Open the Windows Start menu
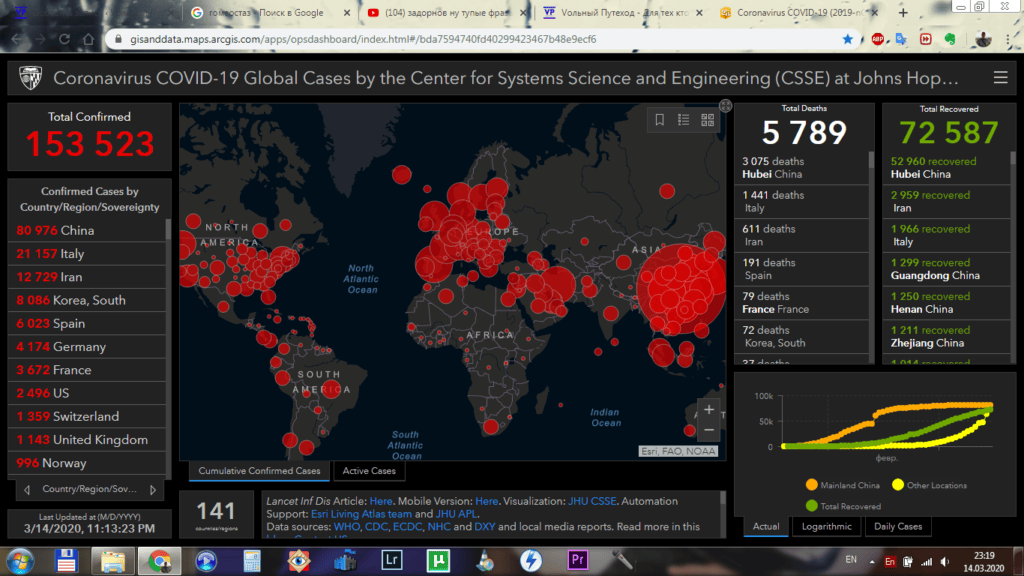Screen dimensions: 1024x576 [x=20, y=560]
